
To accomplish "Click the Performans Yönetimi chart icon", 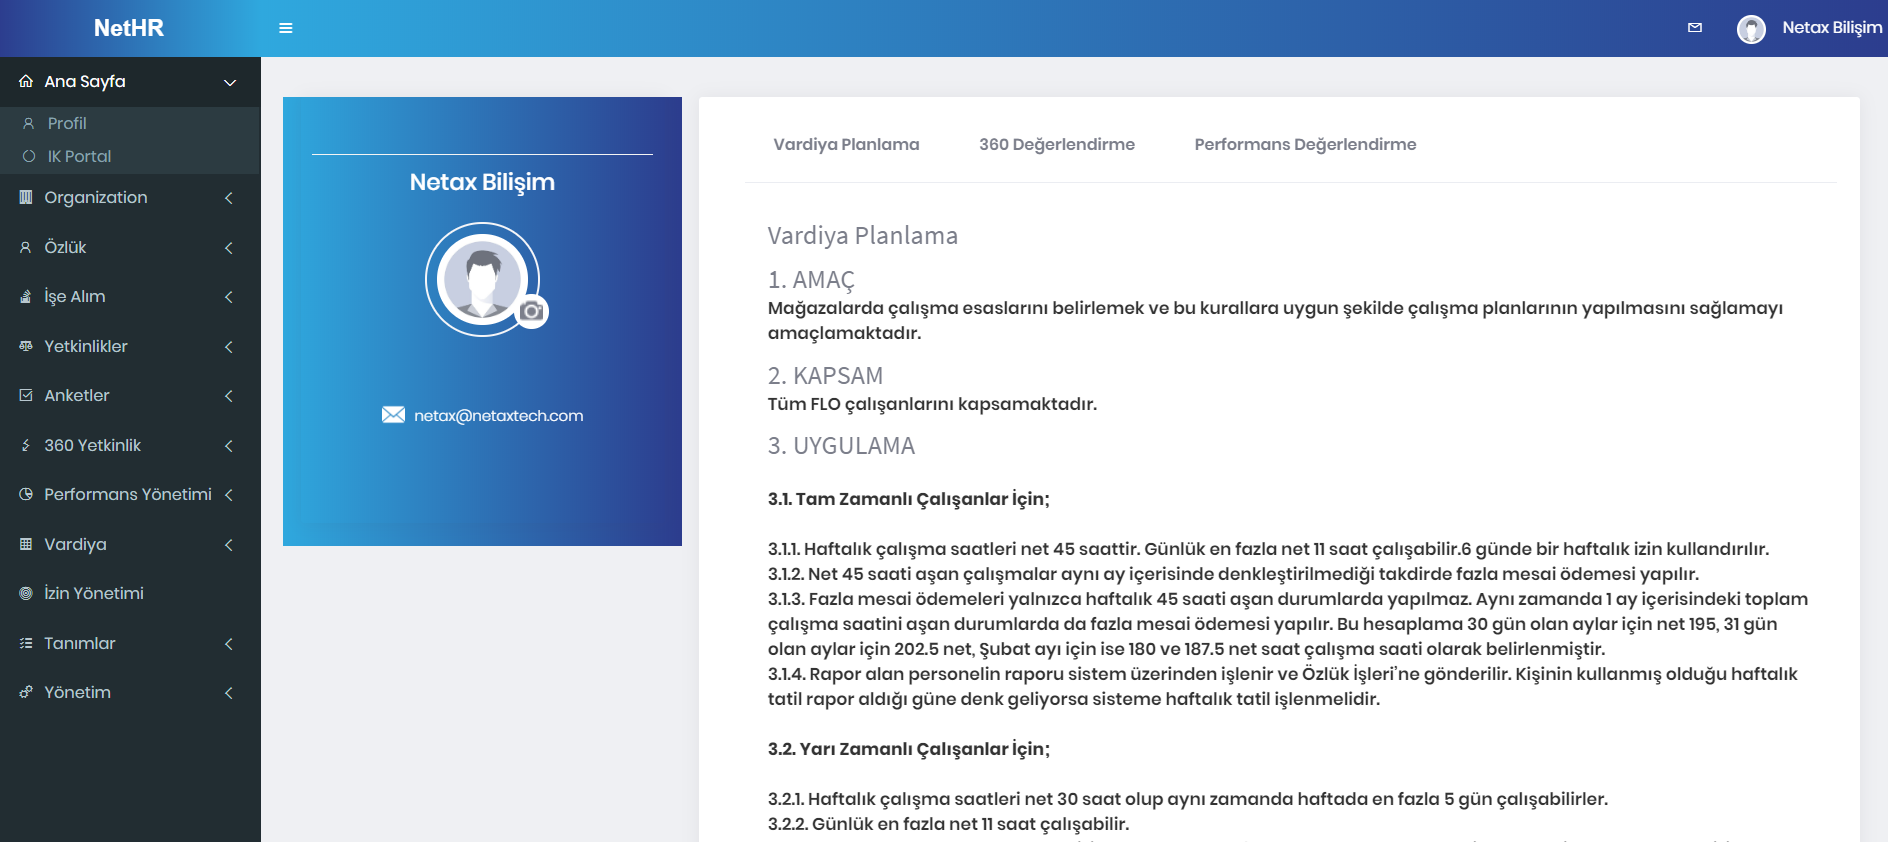I will coord(26,494).
